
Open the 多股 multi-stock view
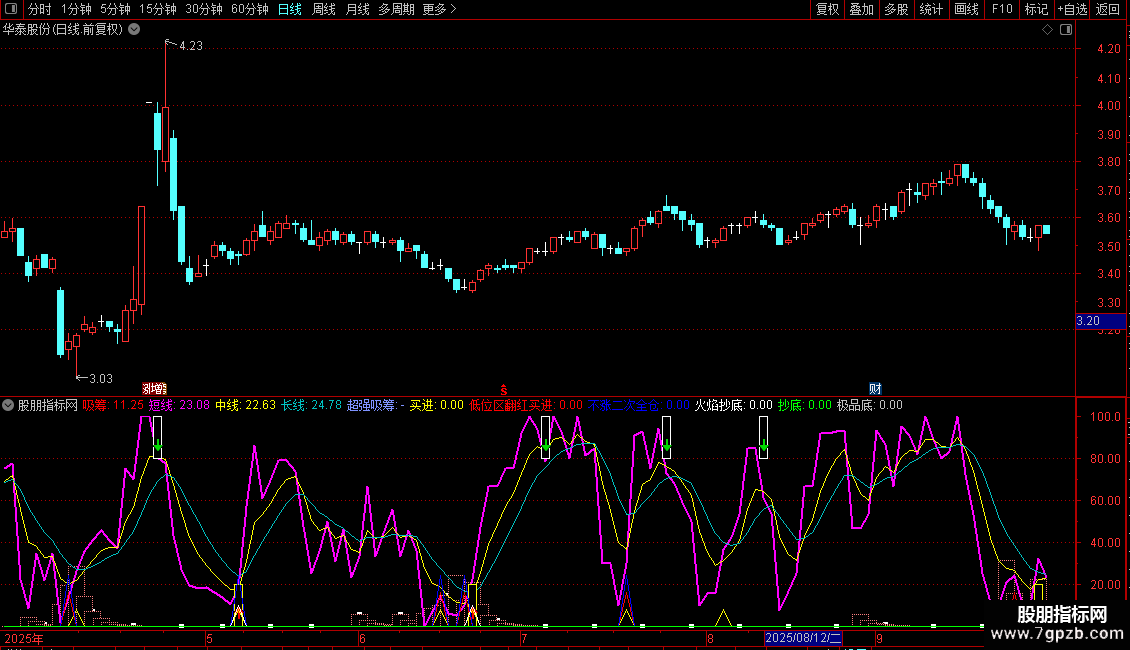pyautogui.click(x=897, y=9)
